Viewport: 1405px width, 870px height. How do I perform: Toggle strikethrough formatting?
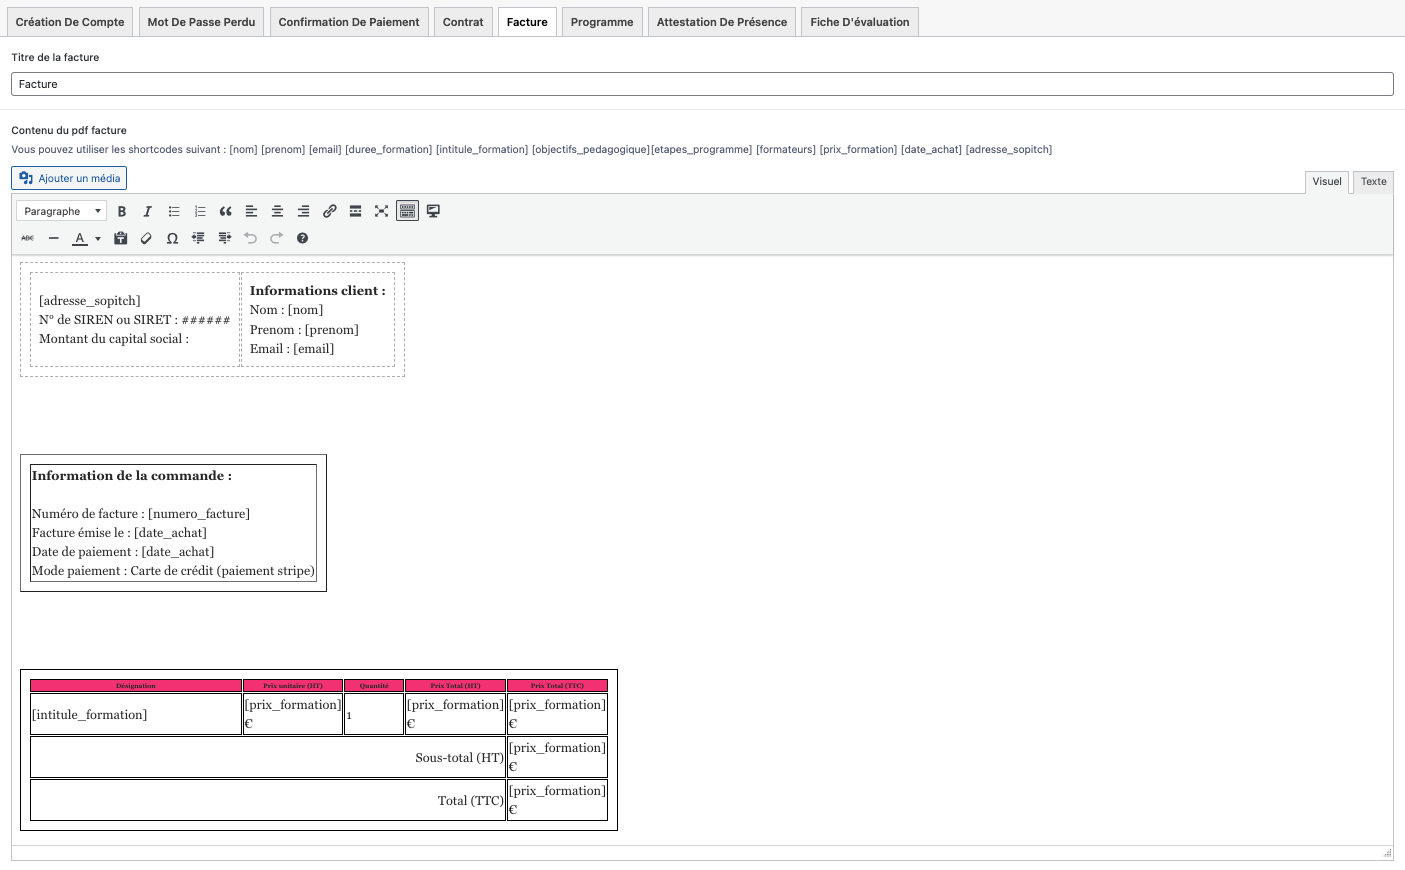pyautogui.click(x=28, y=238)
